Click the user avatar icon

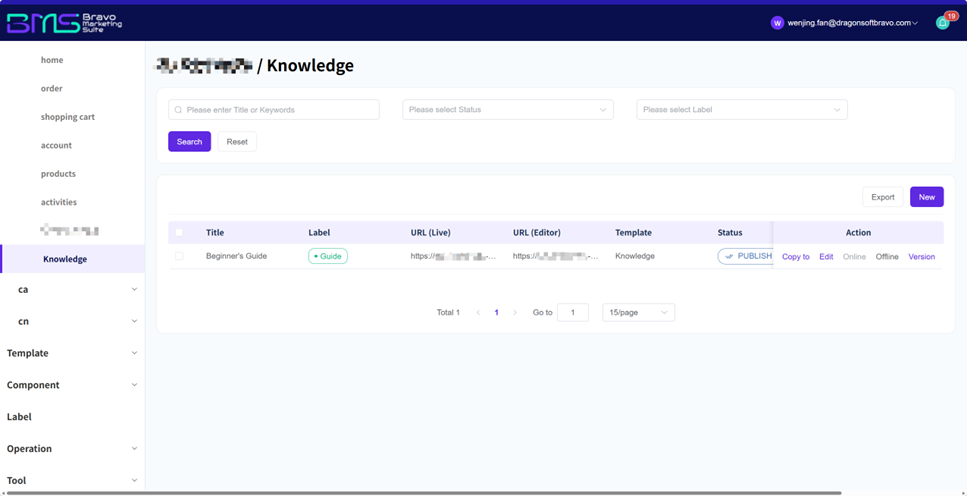(777, 23)
